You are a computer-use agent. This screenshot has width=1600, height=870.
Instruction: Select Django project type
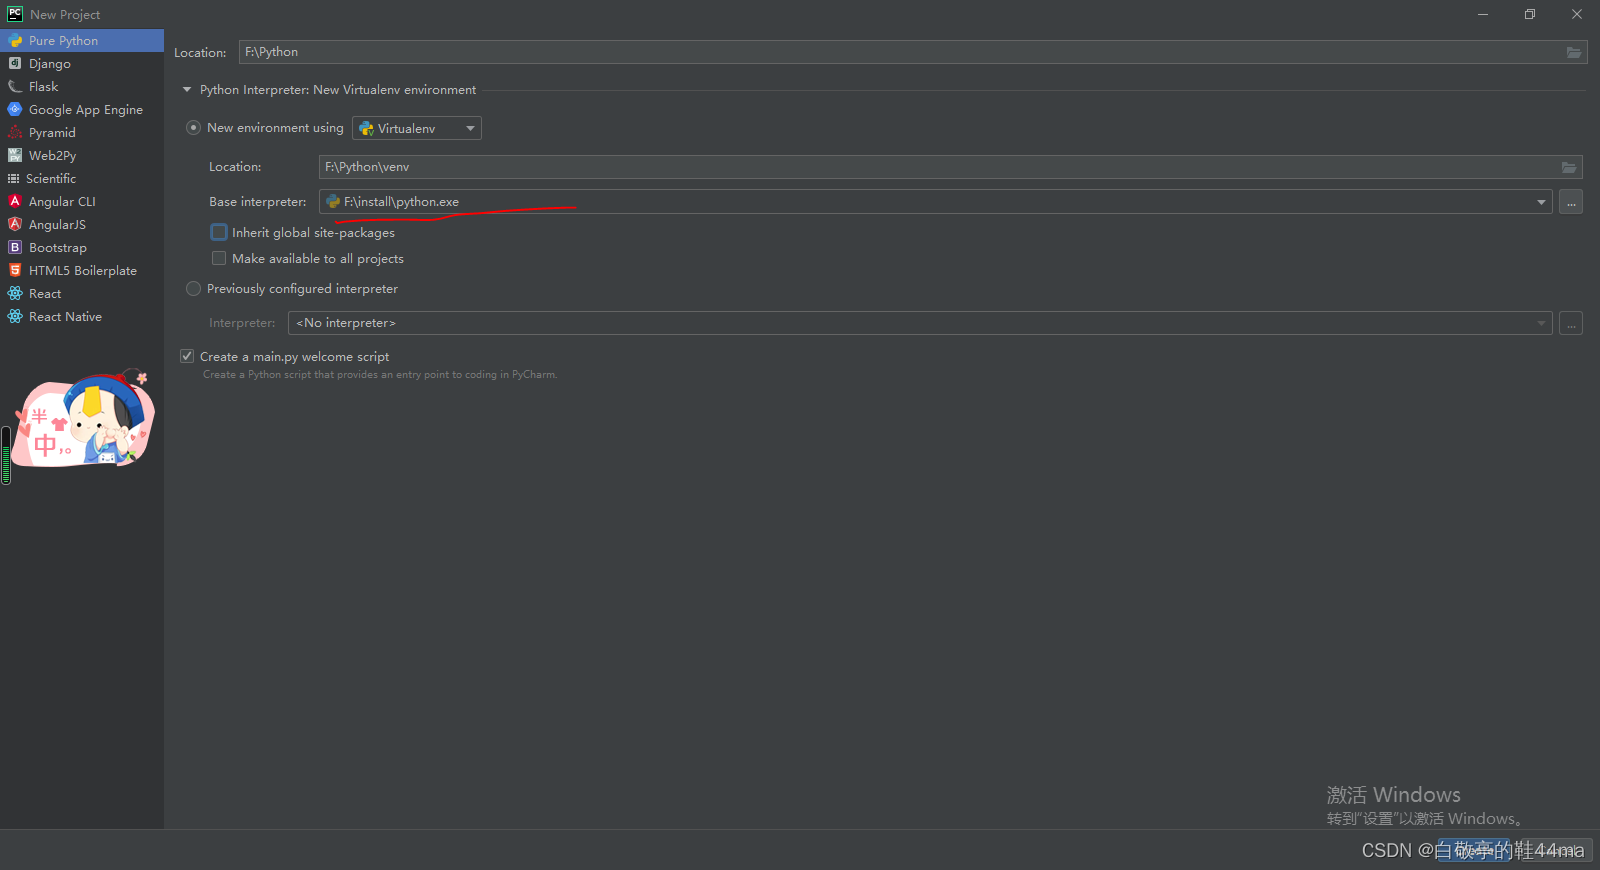pos(82,64)
